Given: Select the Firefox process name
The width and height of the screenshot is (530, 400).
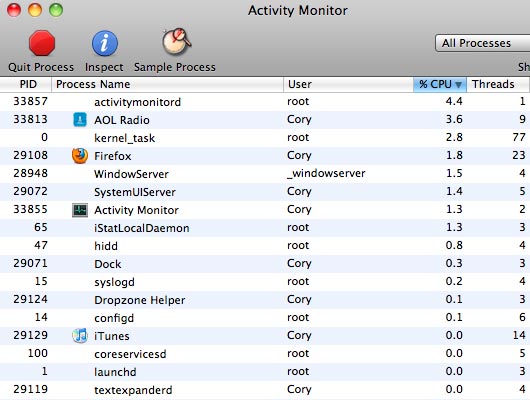Looking at the screenshot, I should pyautogui.click(x=113, y=156).
